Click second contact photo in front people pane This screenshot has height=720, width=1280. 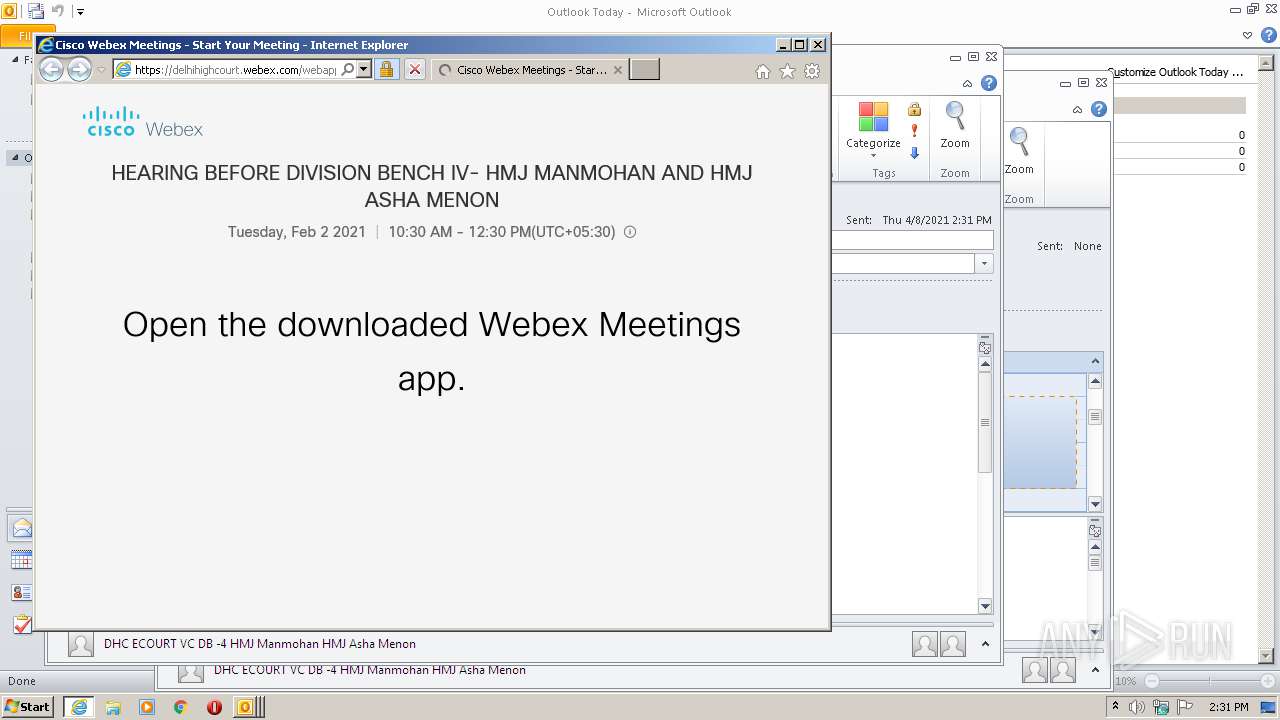click(953, 644)
